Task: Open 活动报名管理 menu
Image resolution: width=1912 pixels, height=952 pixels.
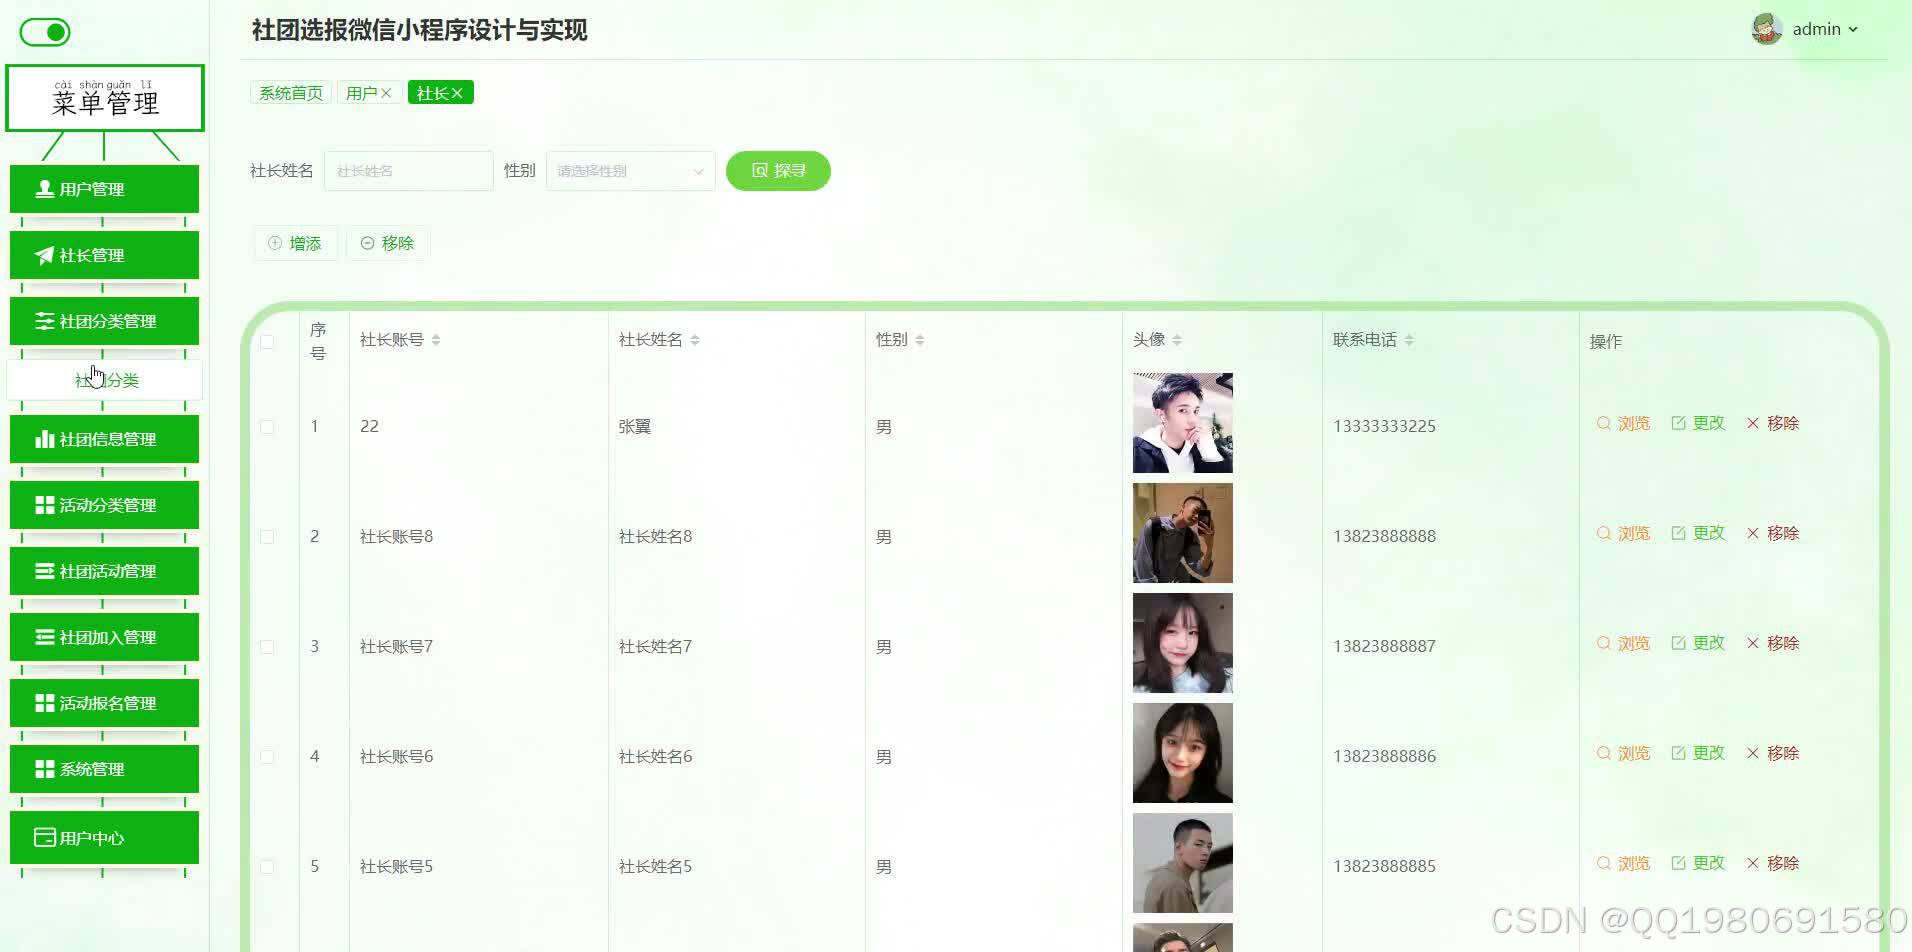Action: [x=104, y=703]
